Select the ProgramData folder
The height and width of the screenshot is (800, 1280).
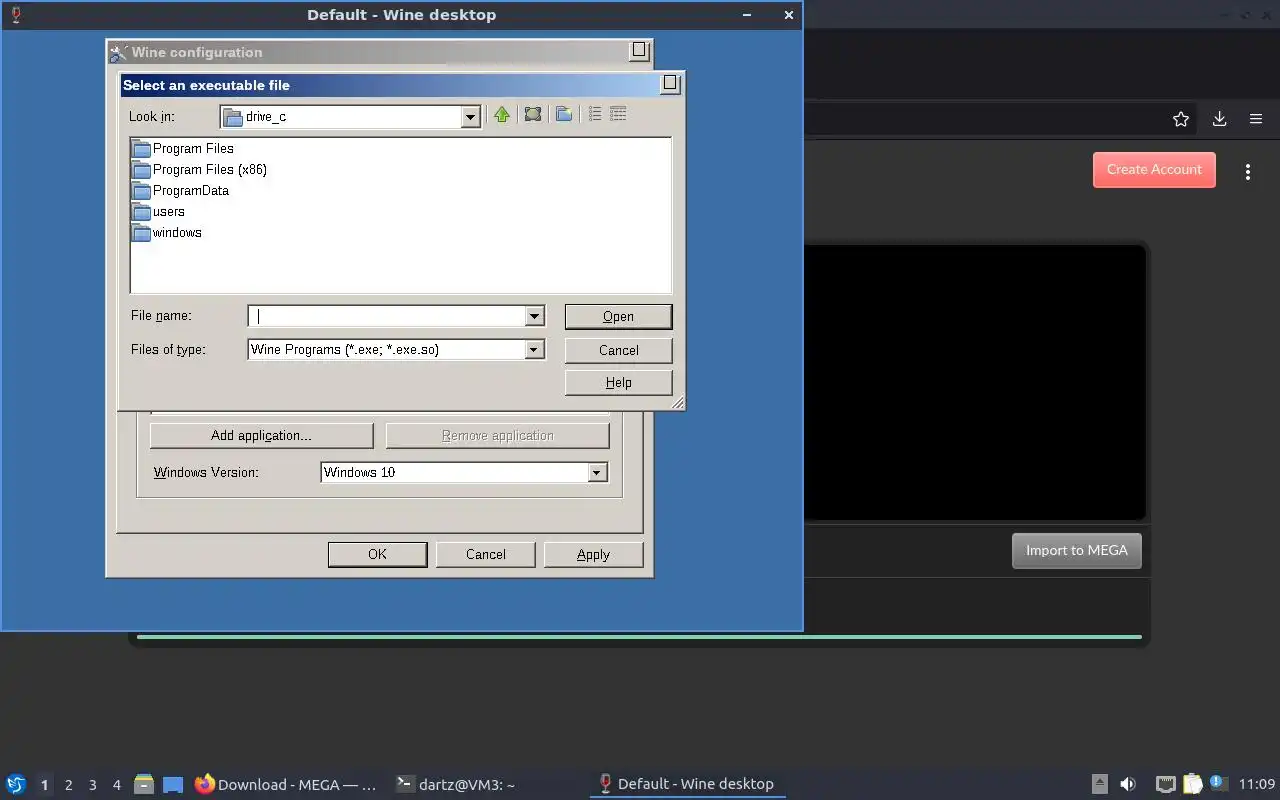pyautogui.click(x=180, y=190)
